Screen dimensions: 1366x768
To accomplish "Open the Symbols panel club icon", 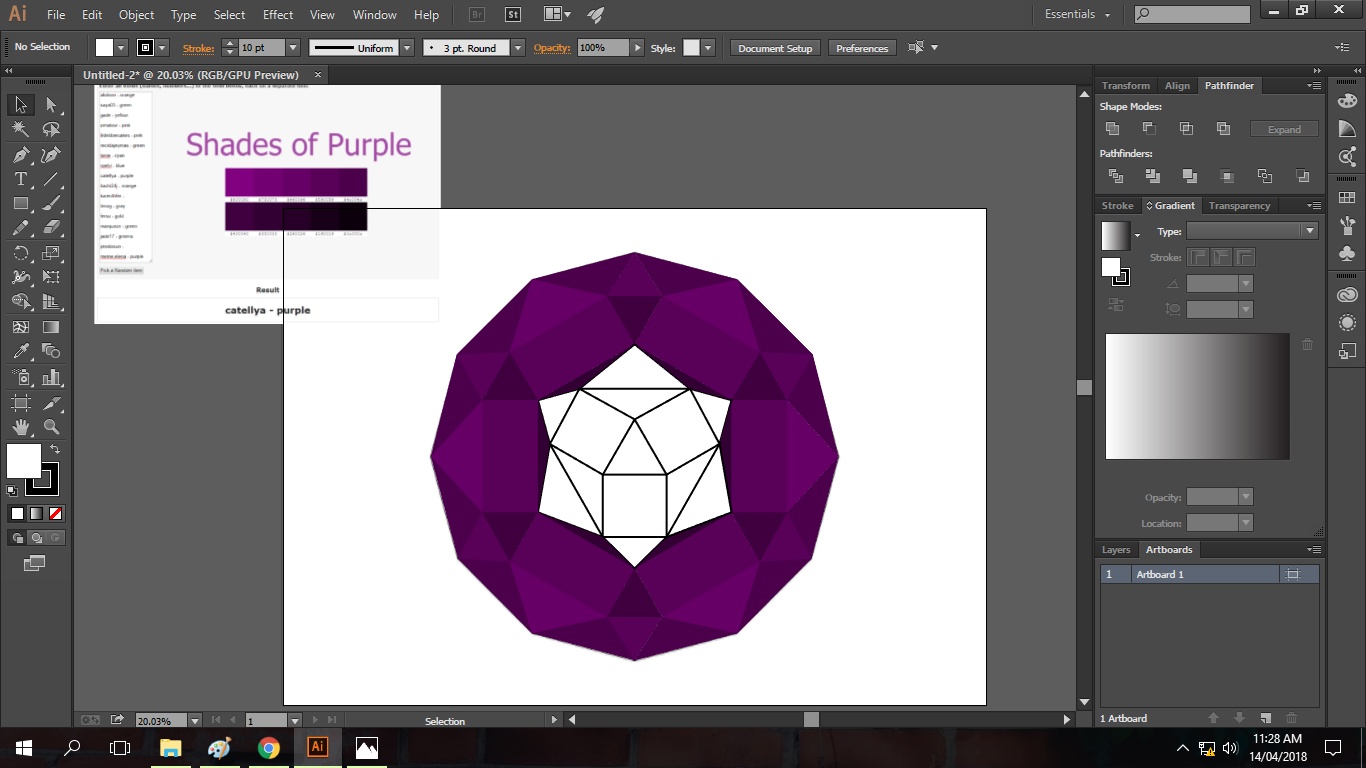I will click(1347, 254).
